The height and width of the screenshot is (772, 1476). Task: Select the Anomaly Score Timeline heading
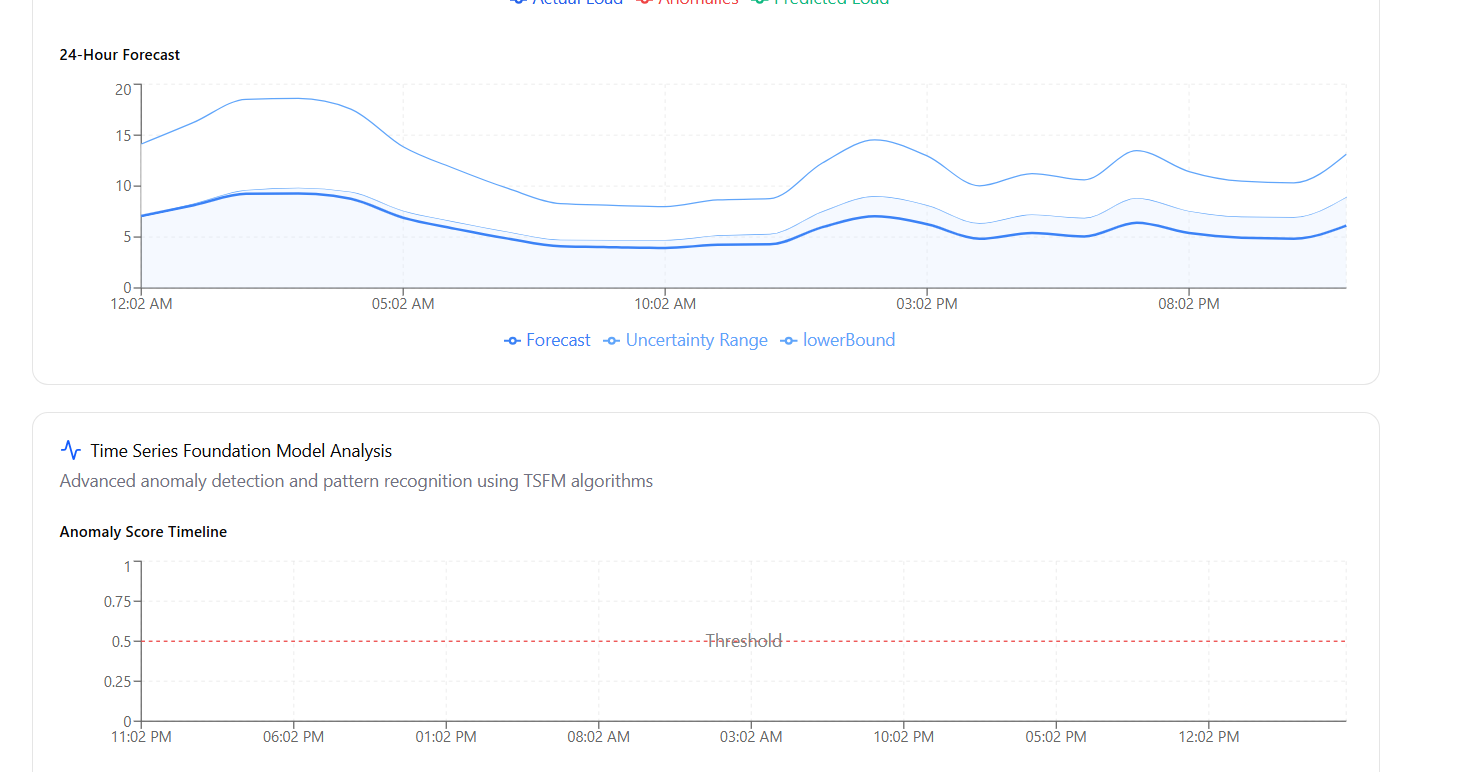(143, 532)
